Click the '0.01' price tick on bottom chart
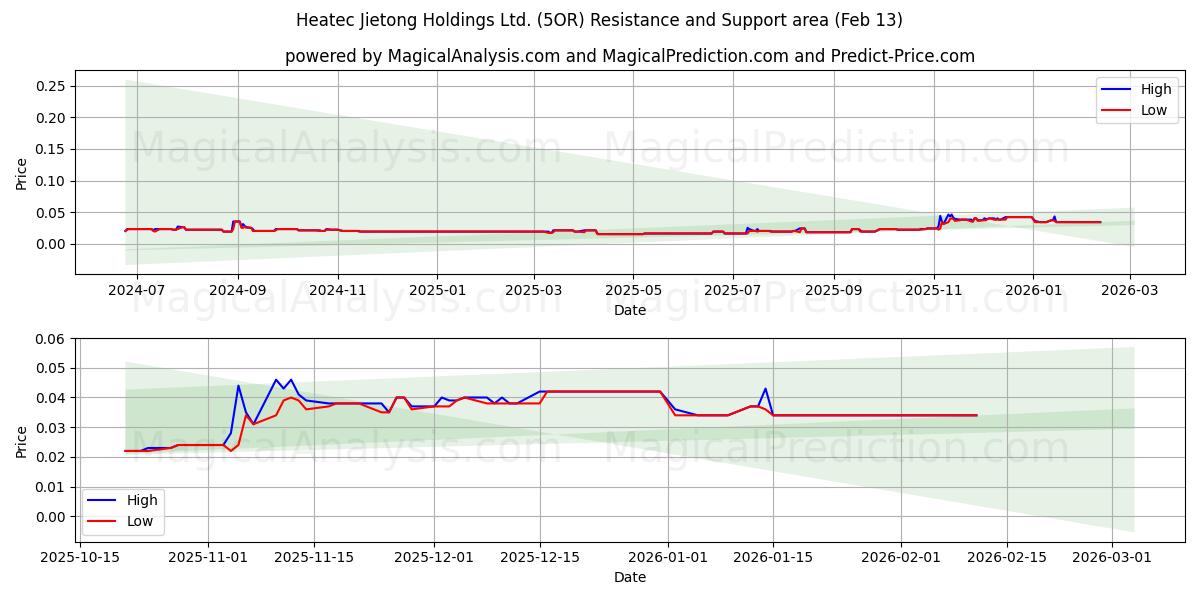This screenshot has height=600, width=1200. tap(50, 487)
